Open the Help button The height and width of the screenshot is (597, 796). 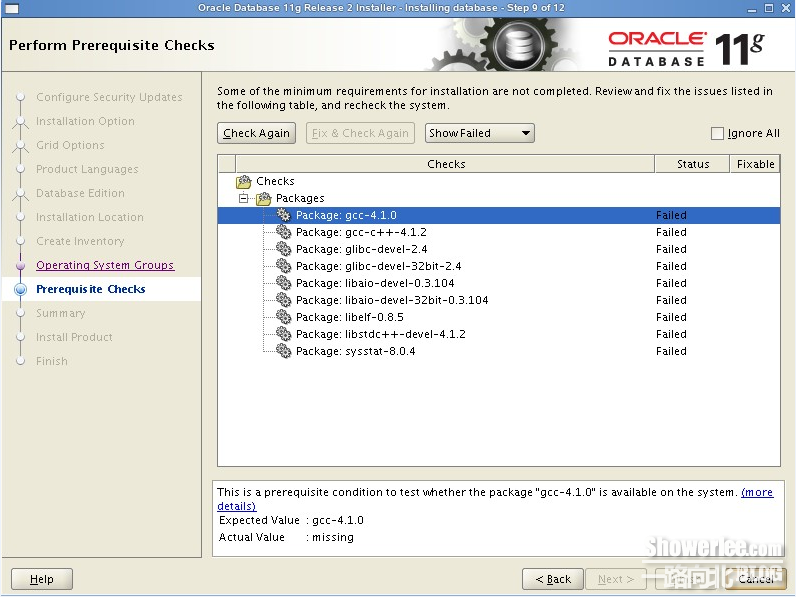tap(42, 579)
